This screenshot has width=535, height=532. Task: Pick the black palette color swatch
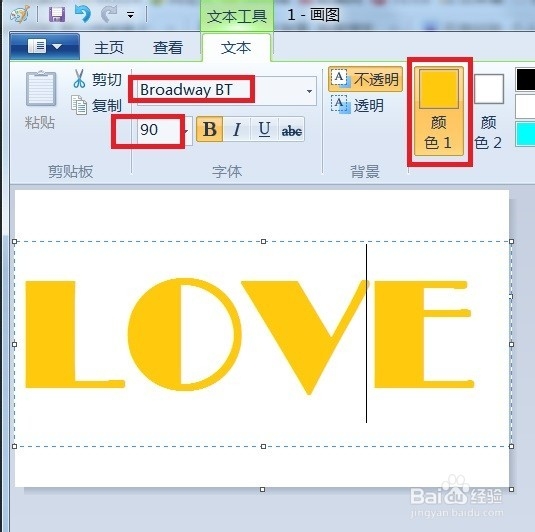(526, 80)
